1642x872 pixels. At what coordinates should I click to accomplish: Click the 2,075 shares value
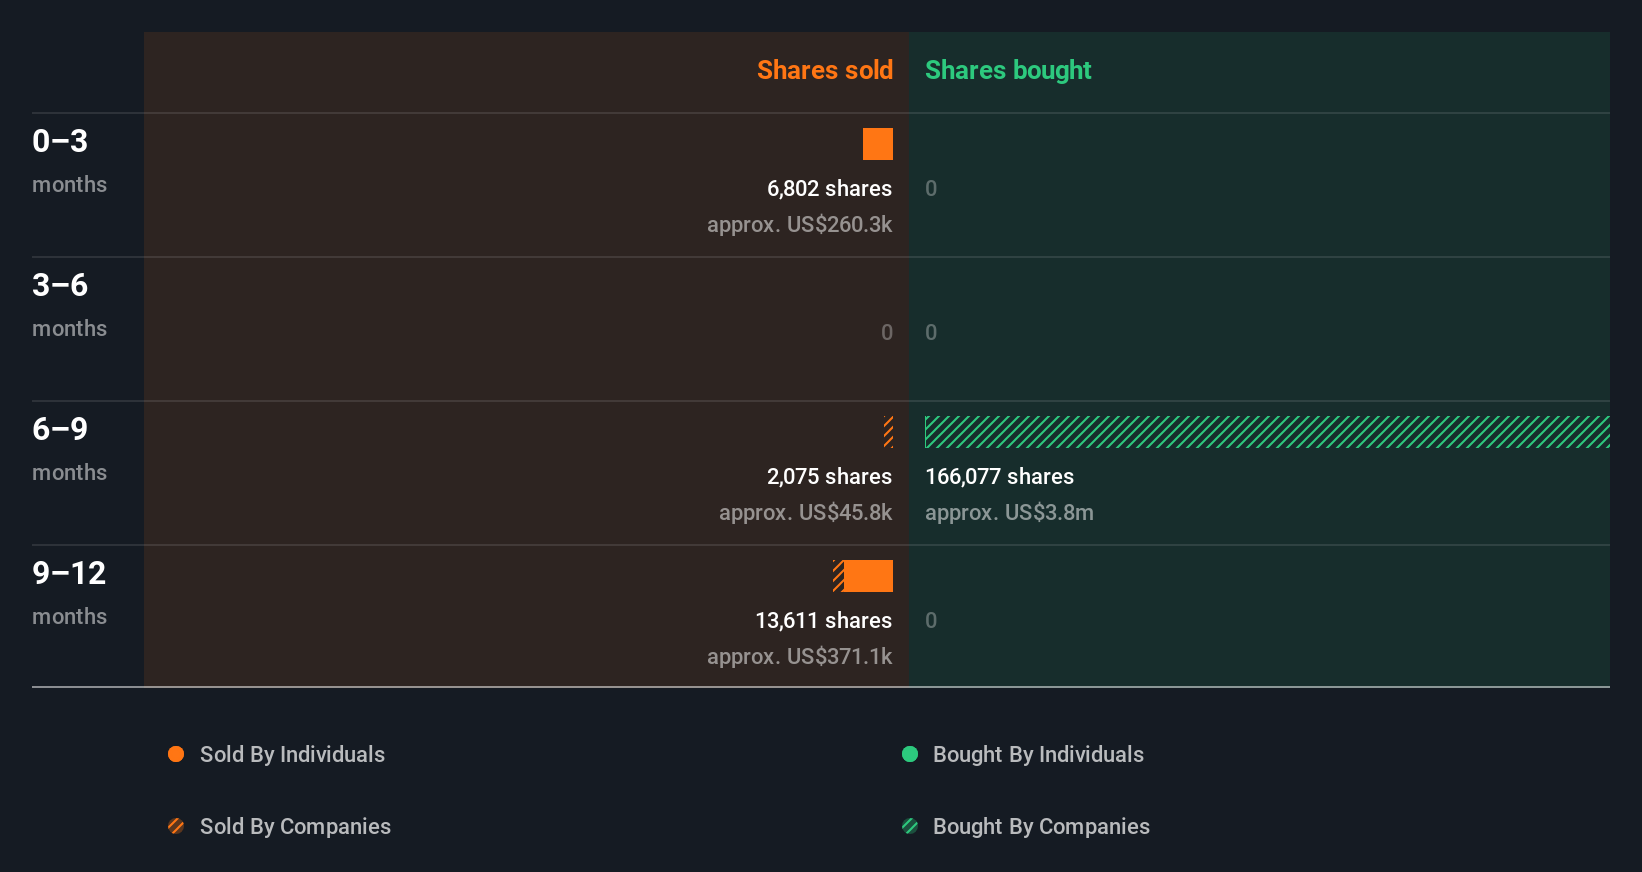[x=829, y=477]
